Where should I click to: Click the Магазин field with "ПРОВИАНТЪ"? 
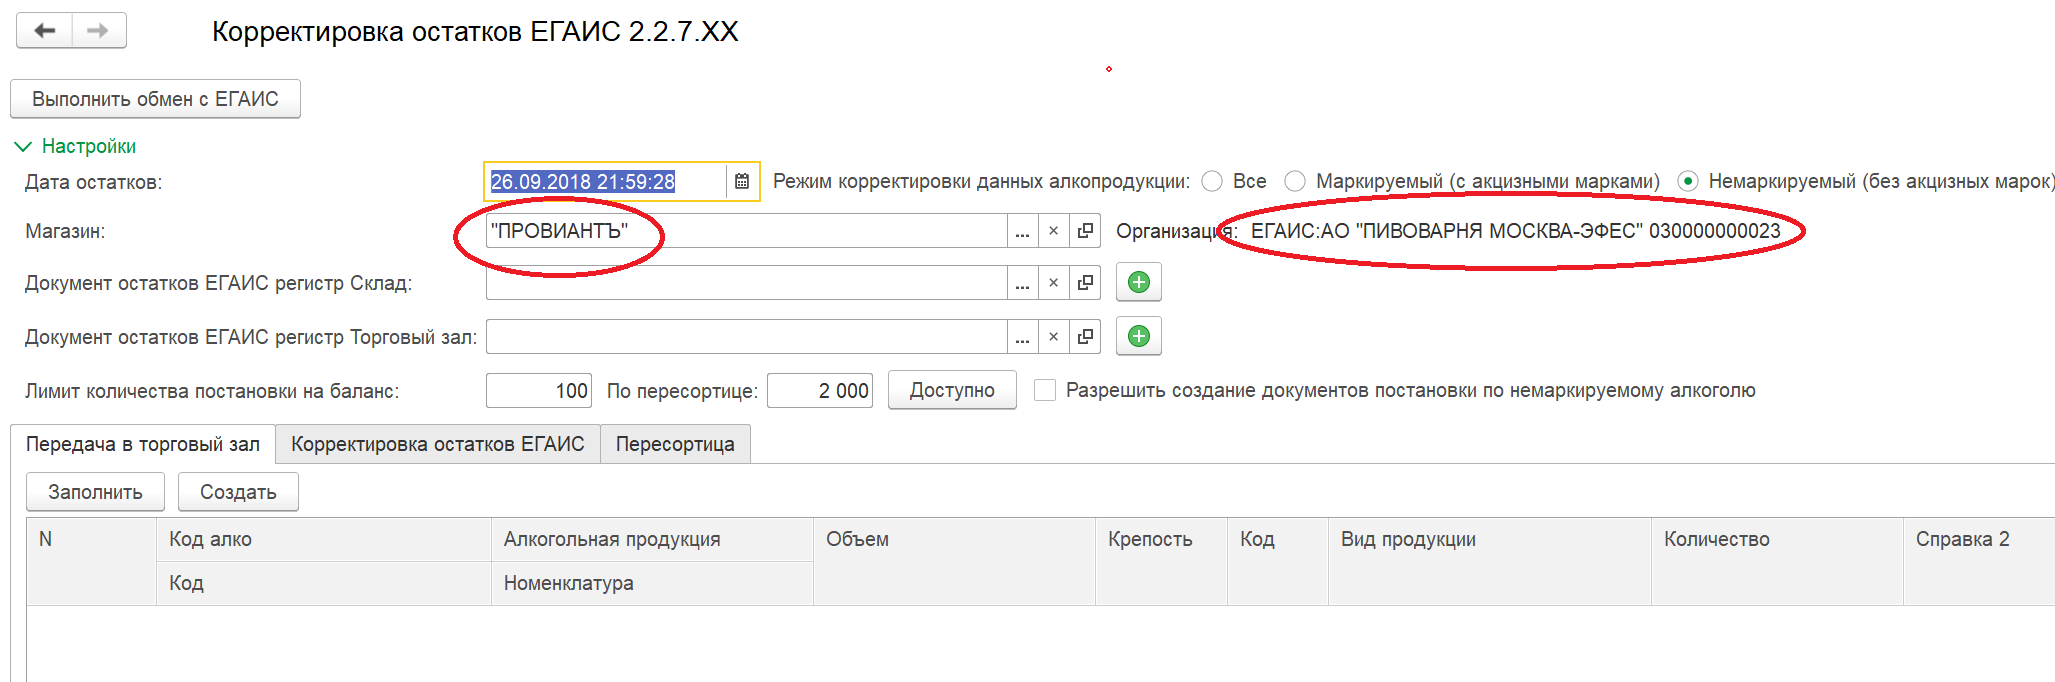(746, 231)
